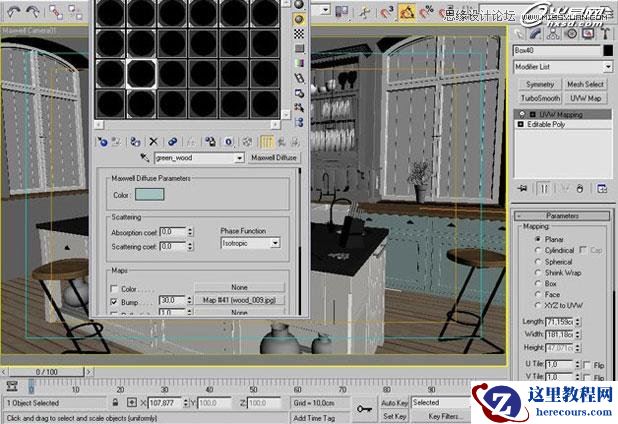Select the Unlink Selection tool

point(75,12)
